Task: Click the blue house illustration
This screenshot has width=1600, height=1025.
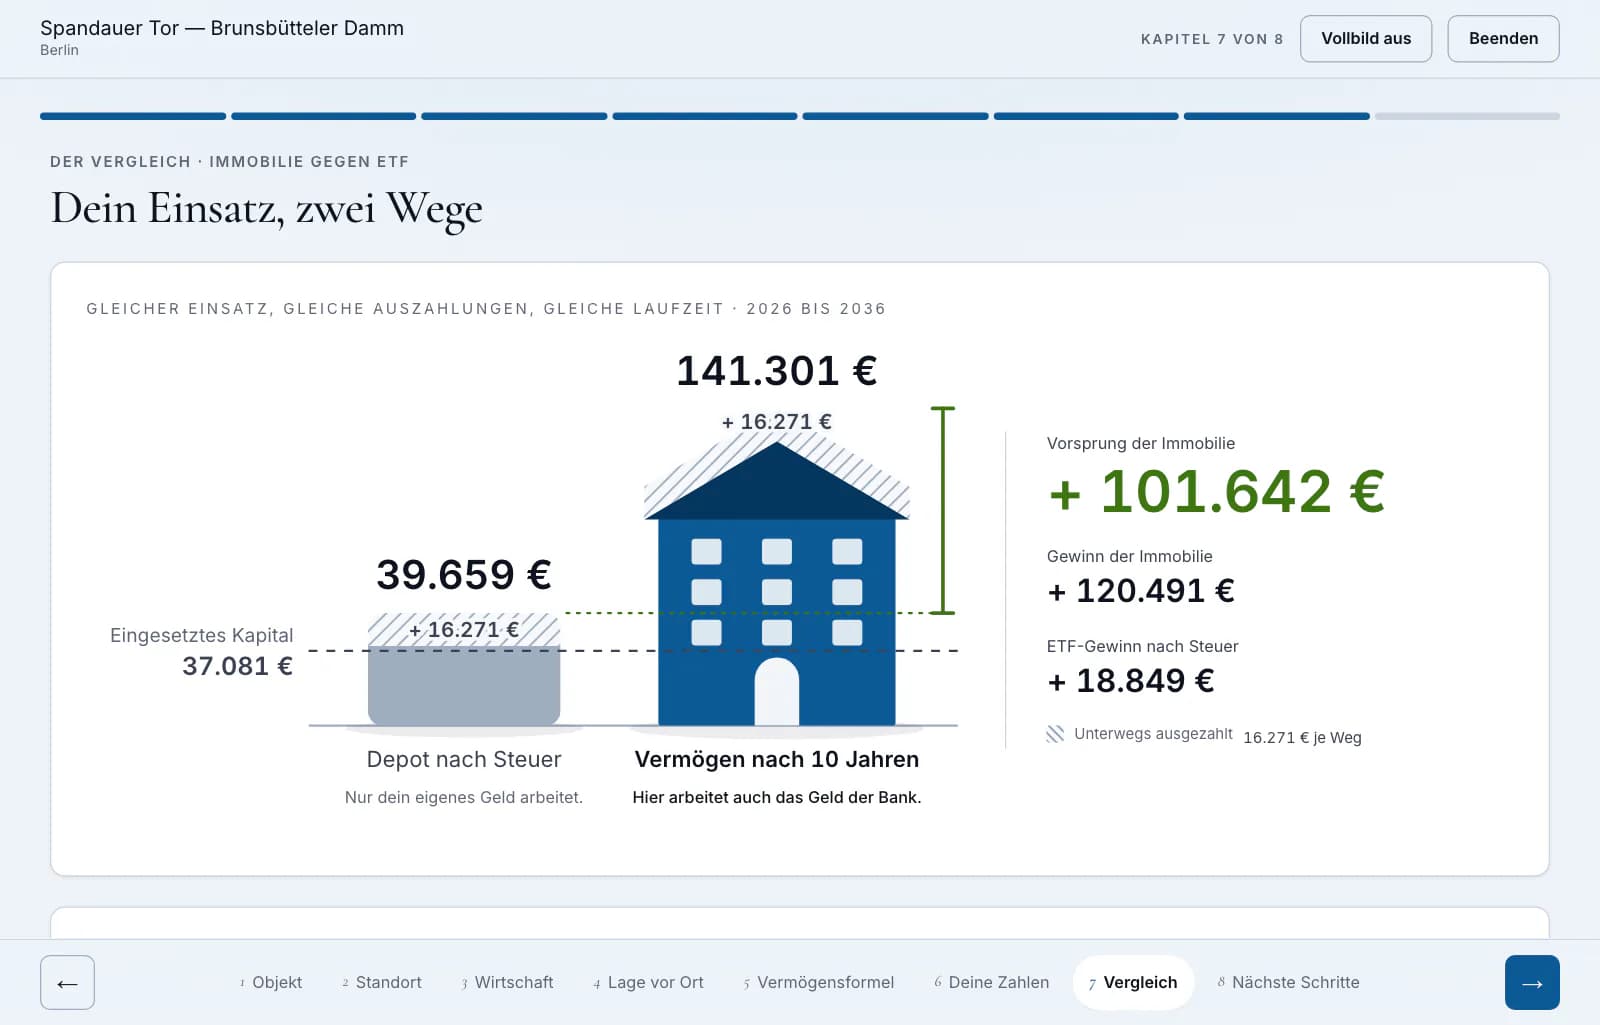Action: click(776, 583)
